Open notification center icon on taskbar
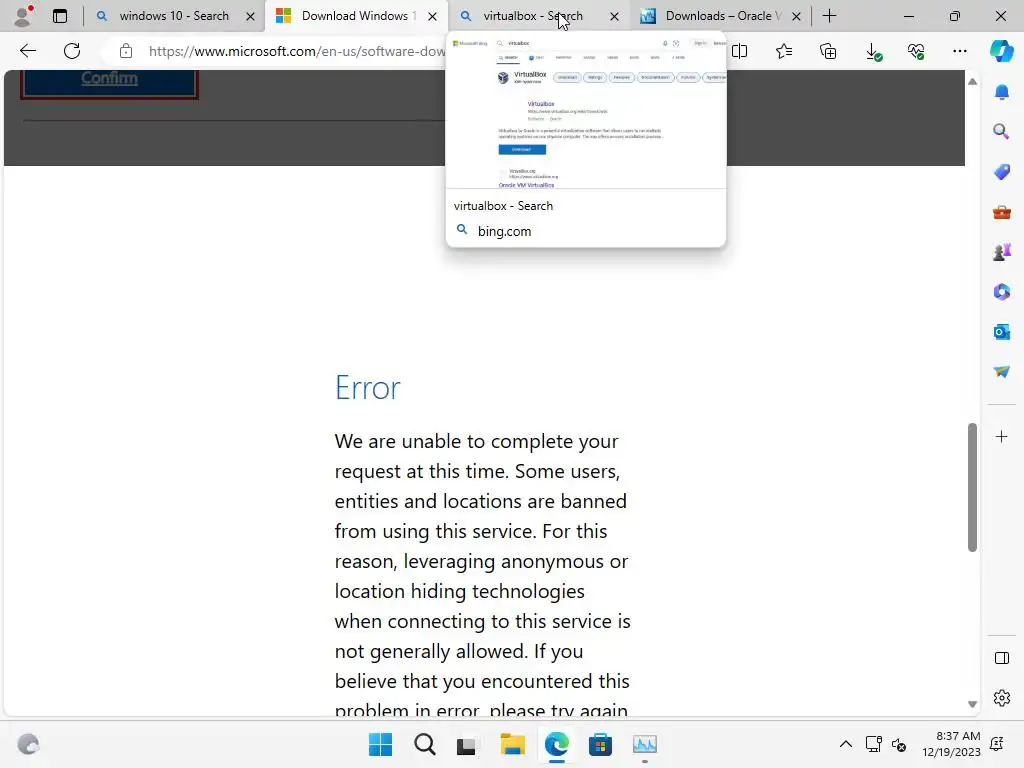Viewport: 1024px width, 768px height. coord(997,744)
